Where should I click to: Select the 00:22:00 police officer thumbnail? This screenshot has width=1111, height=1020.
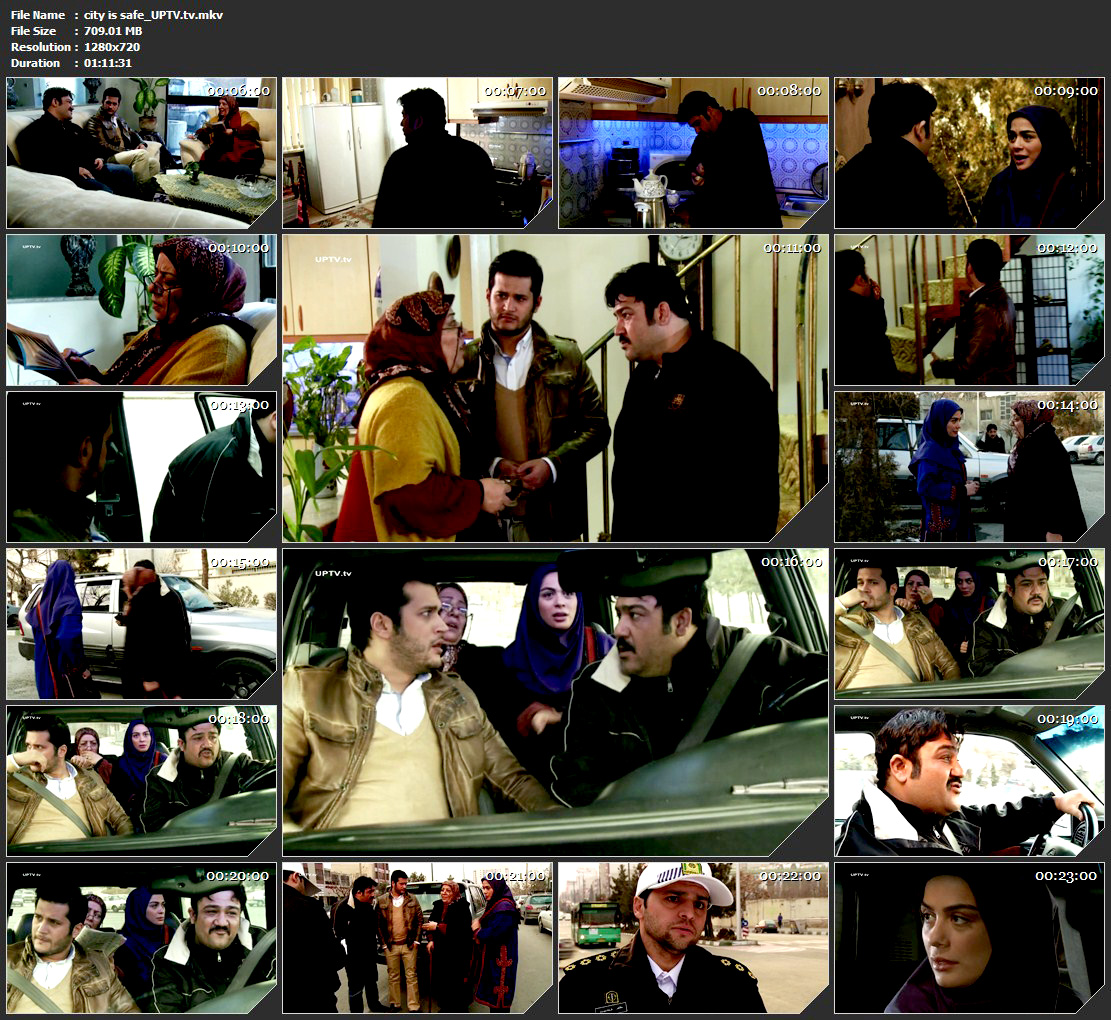[693, 938]
